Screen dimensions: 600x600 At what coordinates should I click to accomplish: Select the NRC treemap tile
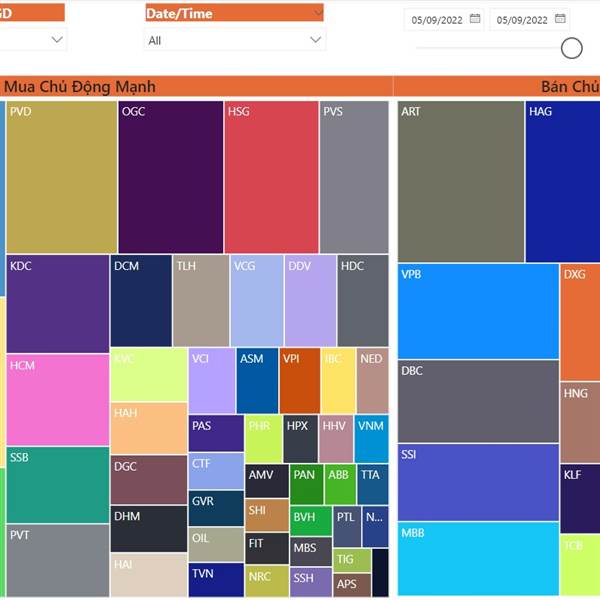click(267, 581)
